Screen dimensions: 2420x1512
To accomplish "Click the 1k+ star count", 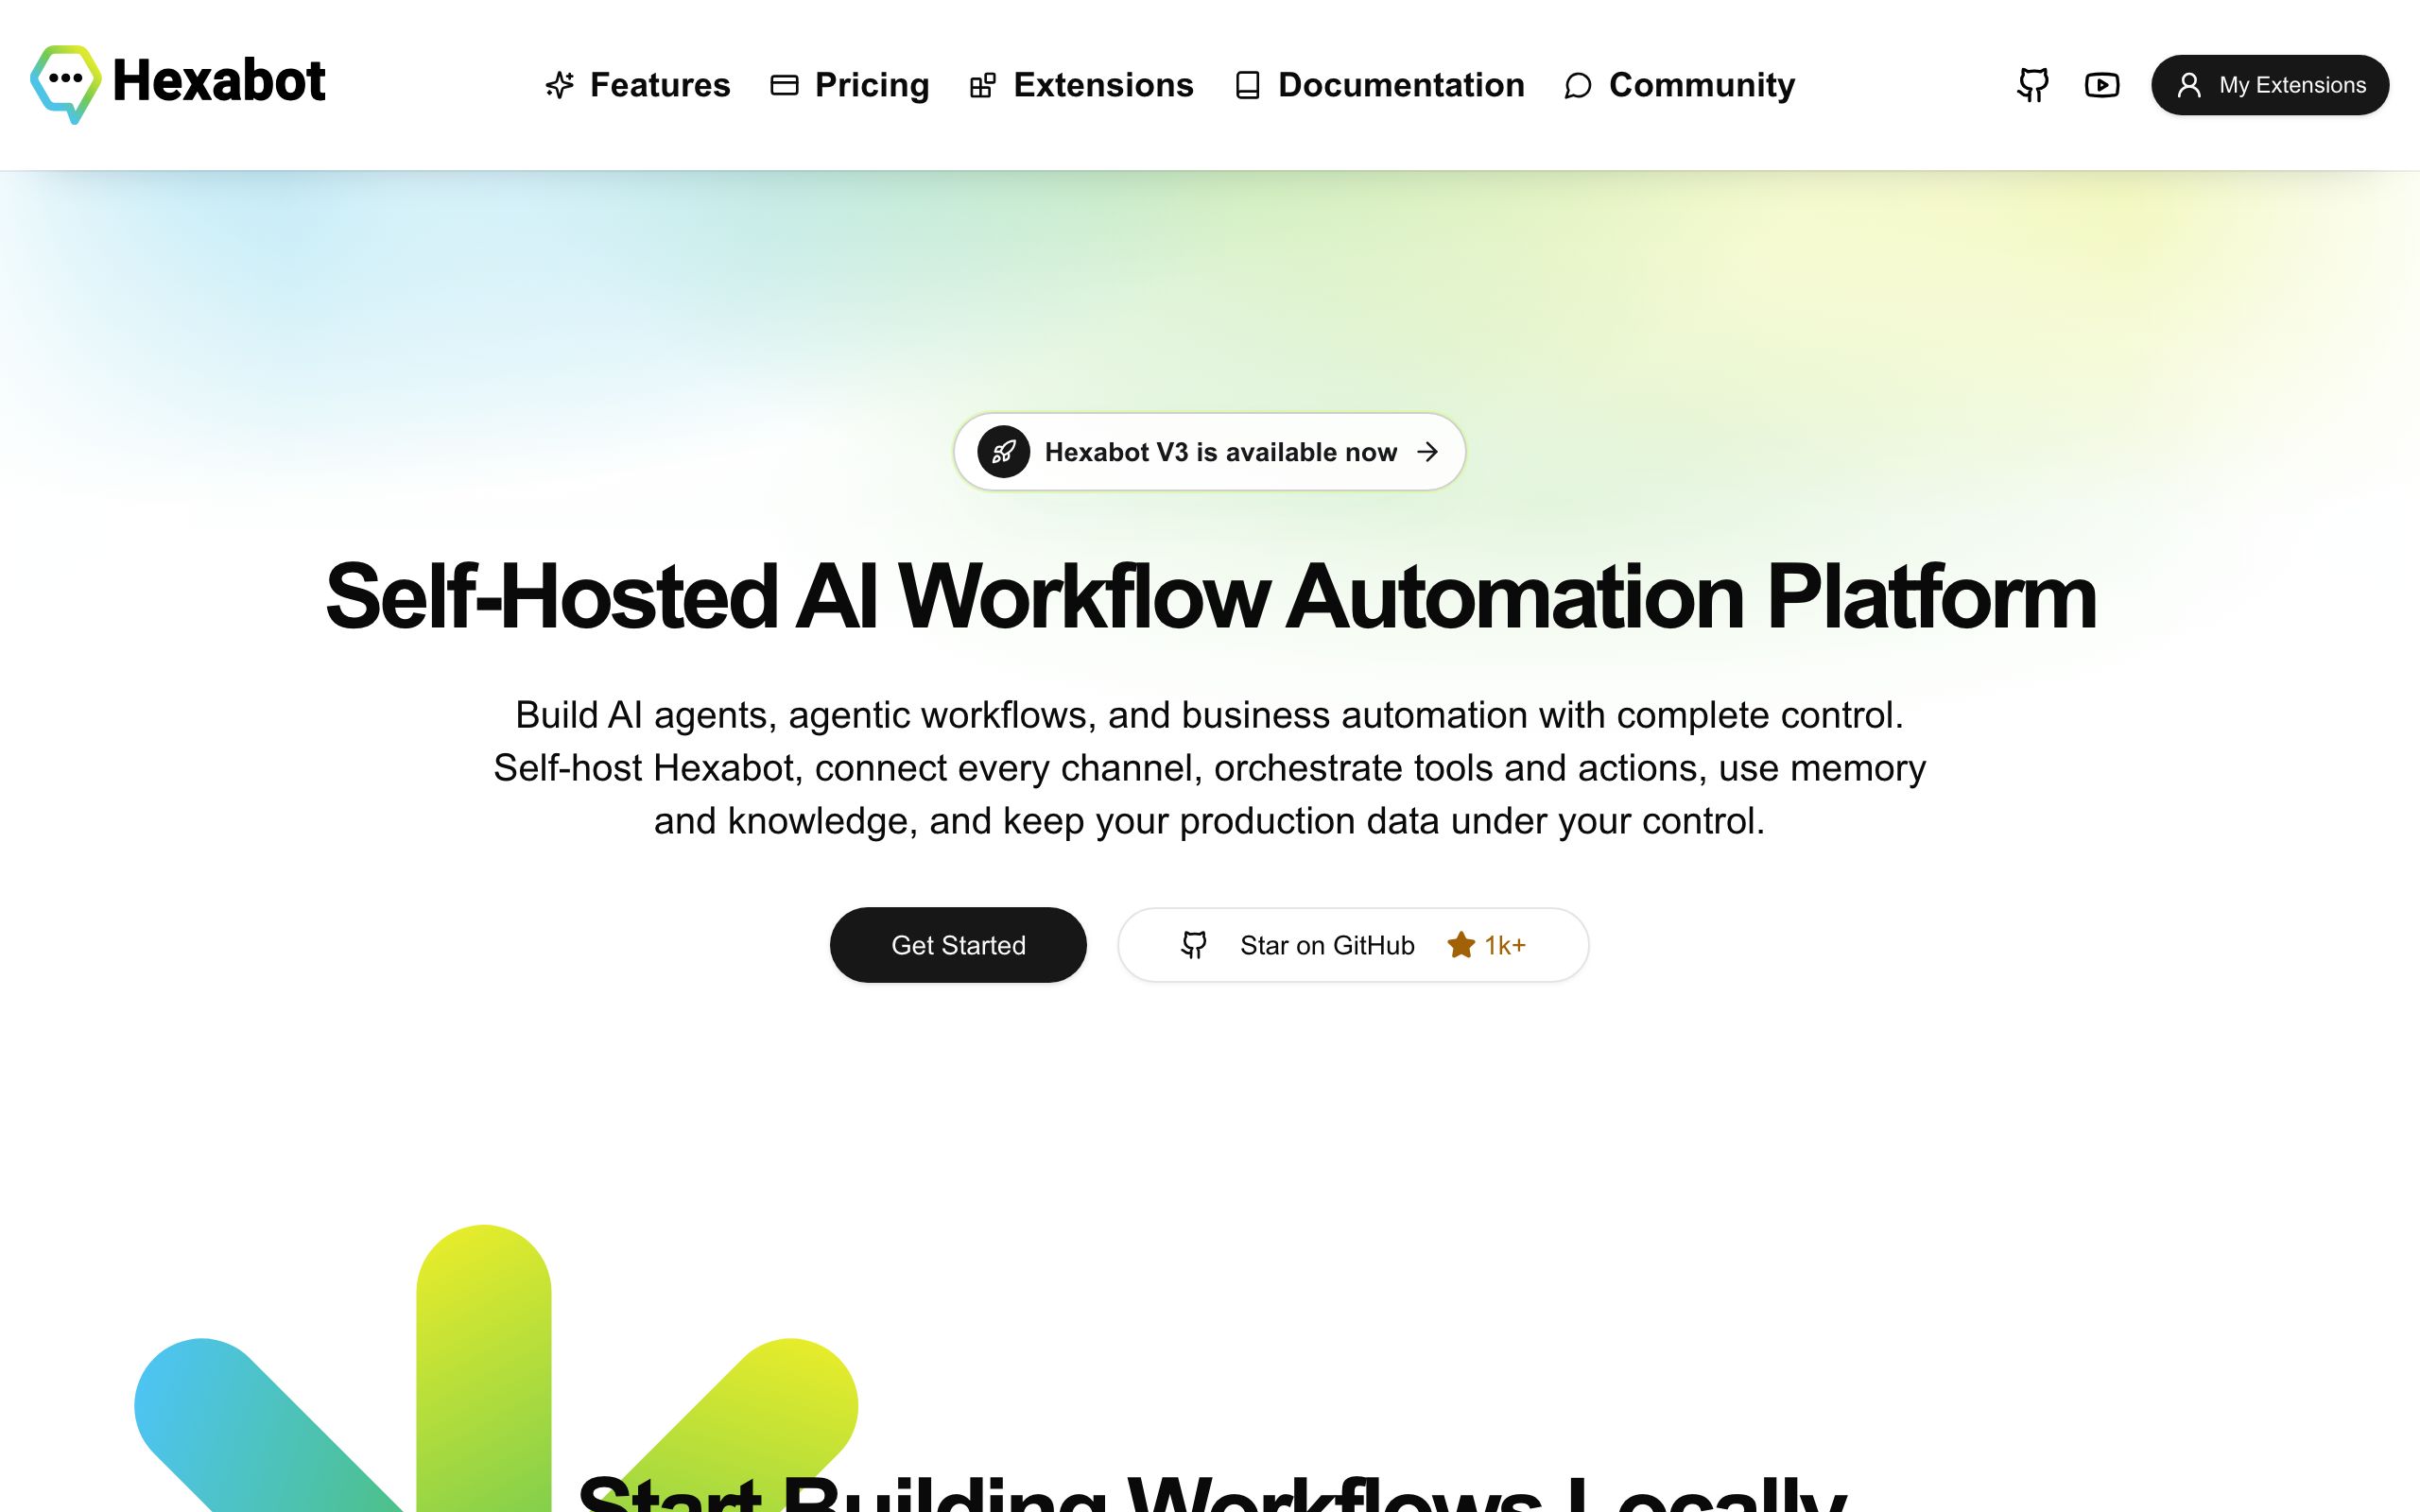I will (1505, 945).
